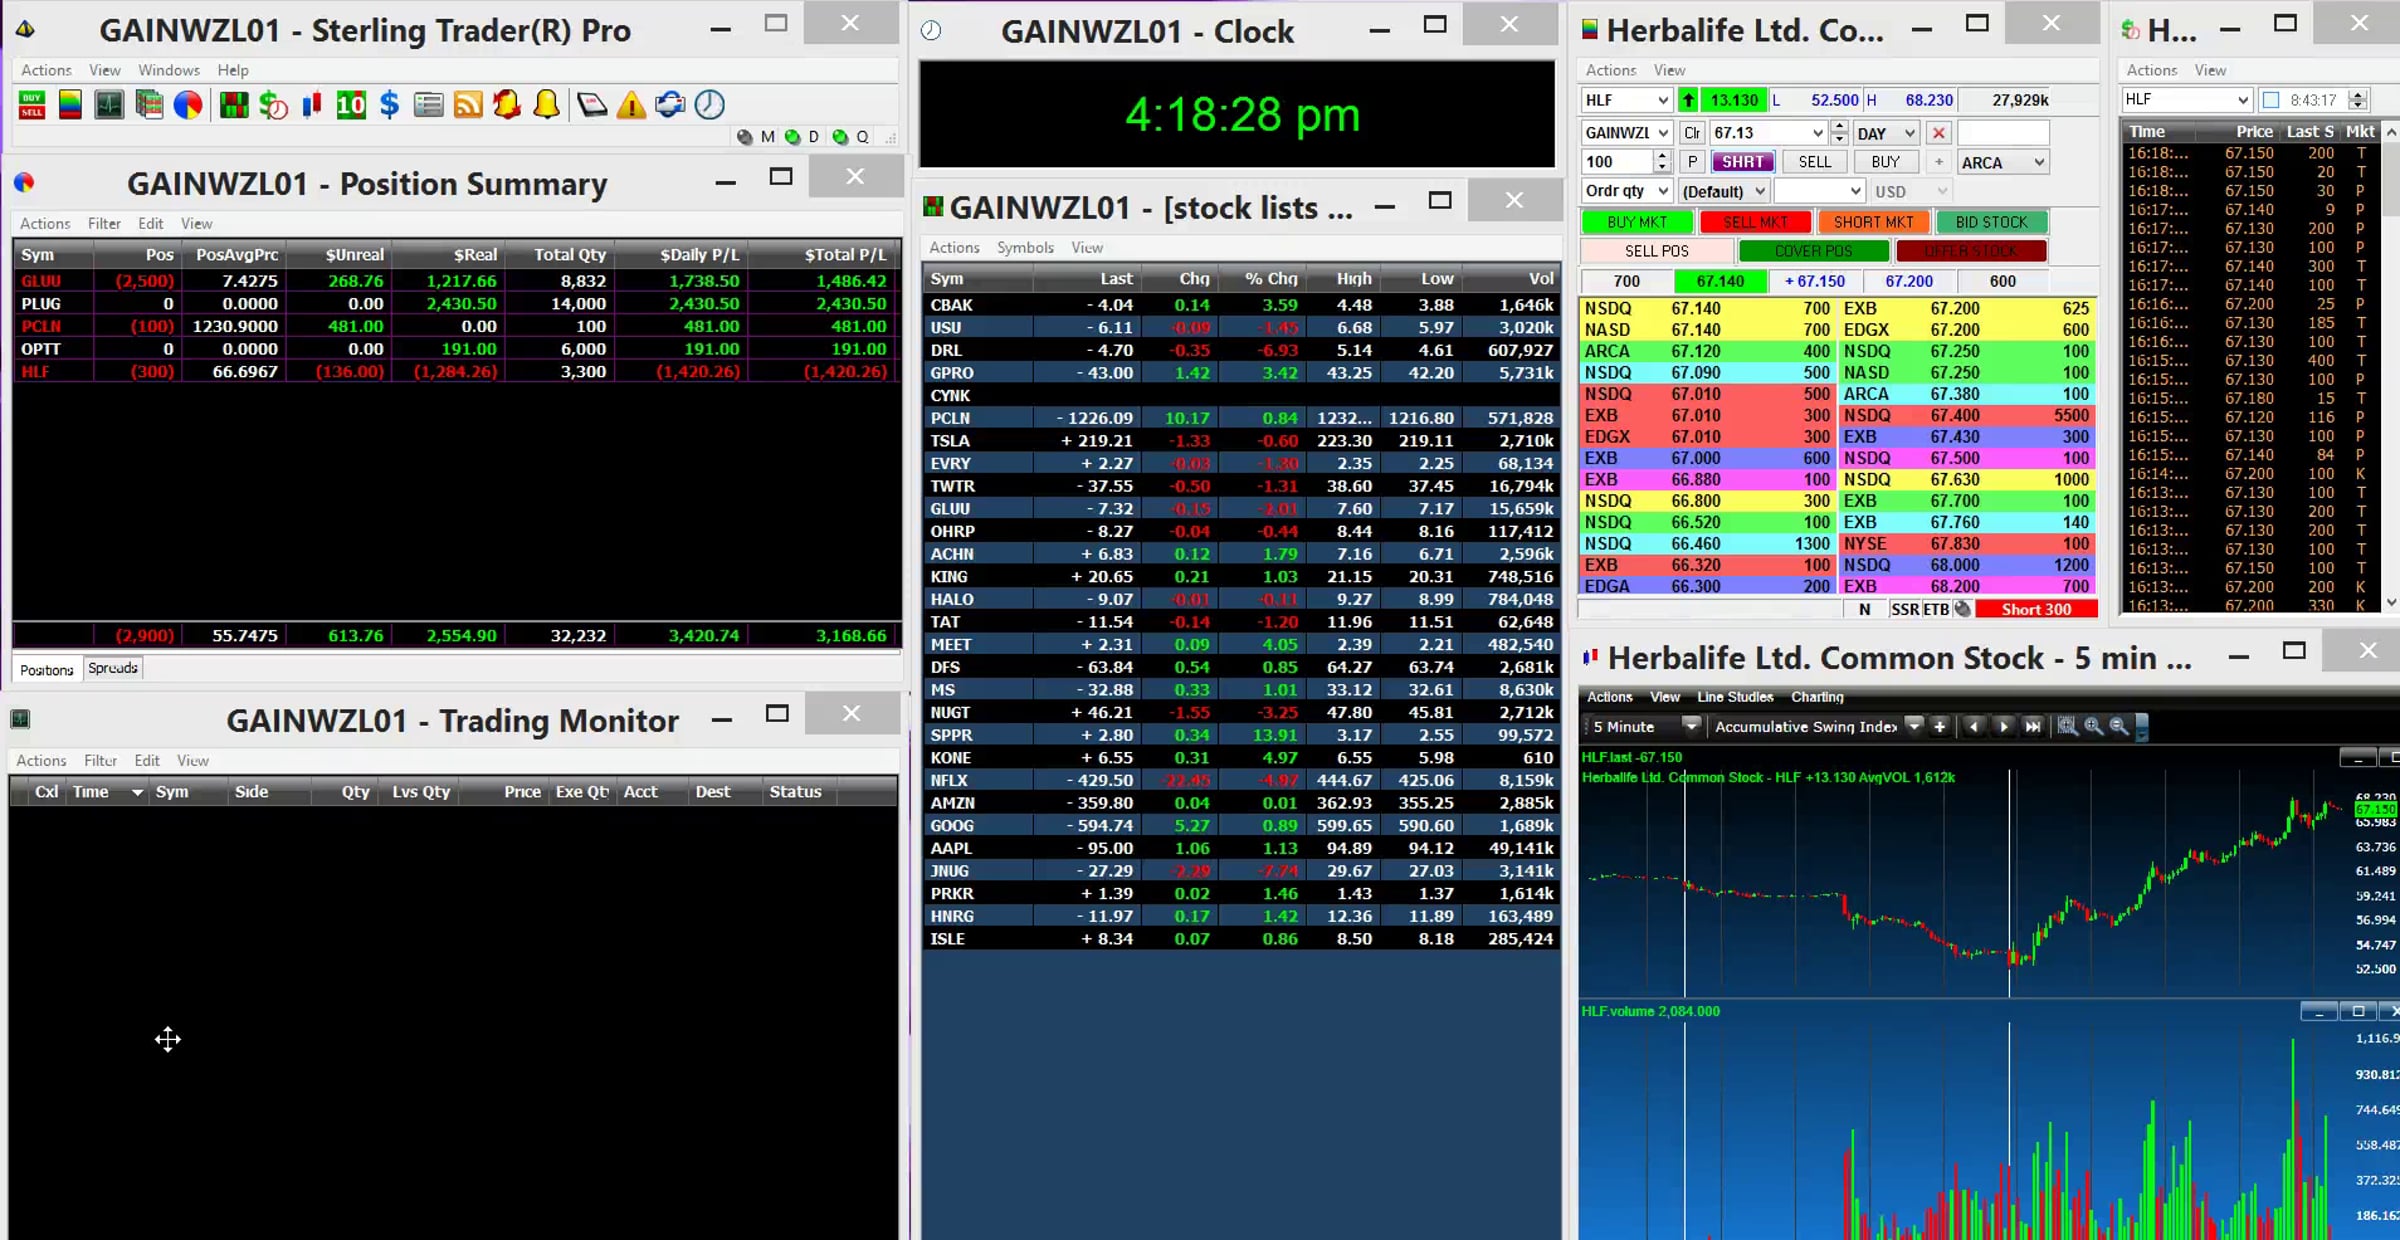Open the clock icon in the toolbar
The height and width of the screenshot is (1240, 2400).
click(x=709, y=105)
